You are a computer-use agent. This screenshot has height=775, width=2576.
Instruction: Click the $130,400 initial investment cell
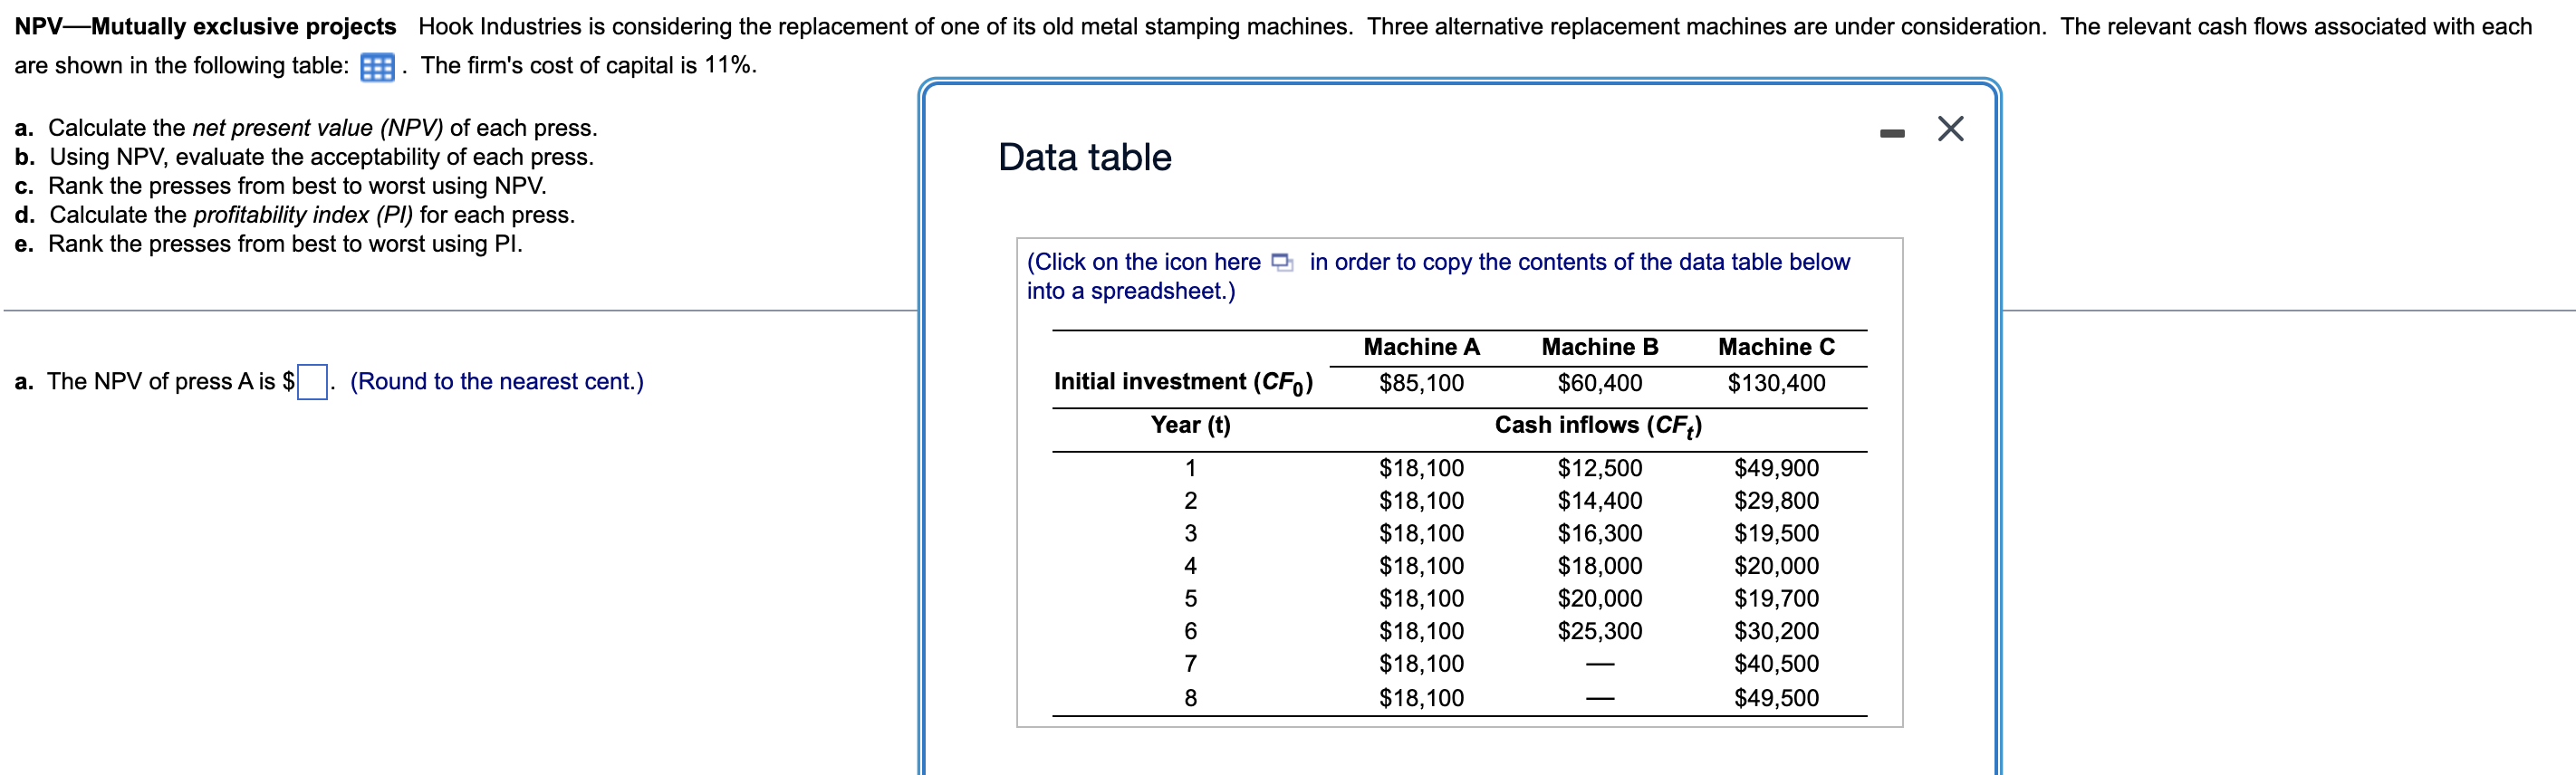click(1776, 383)
